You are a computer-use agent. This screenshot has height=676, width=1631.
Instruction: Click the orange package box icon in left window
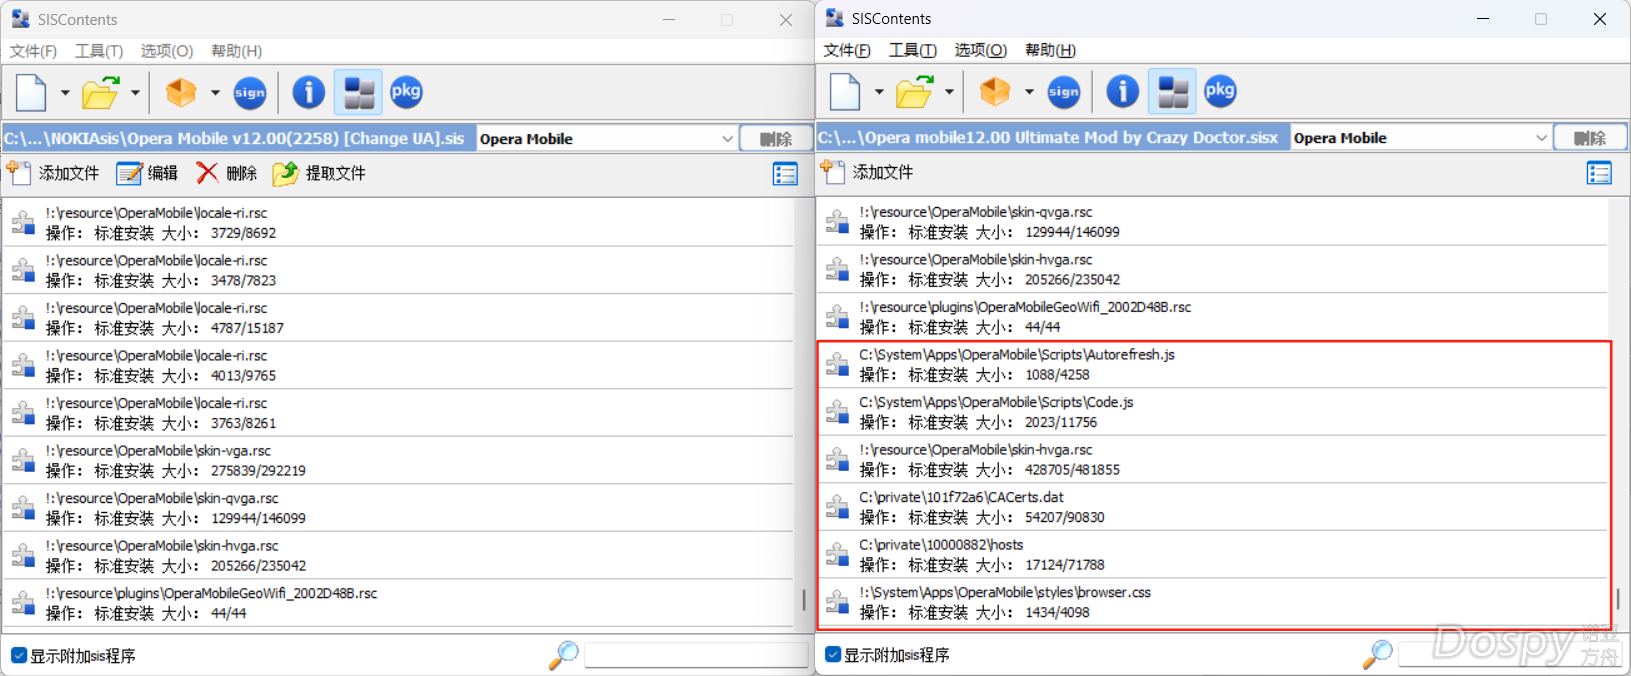(181, 93)
